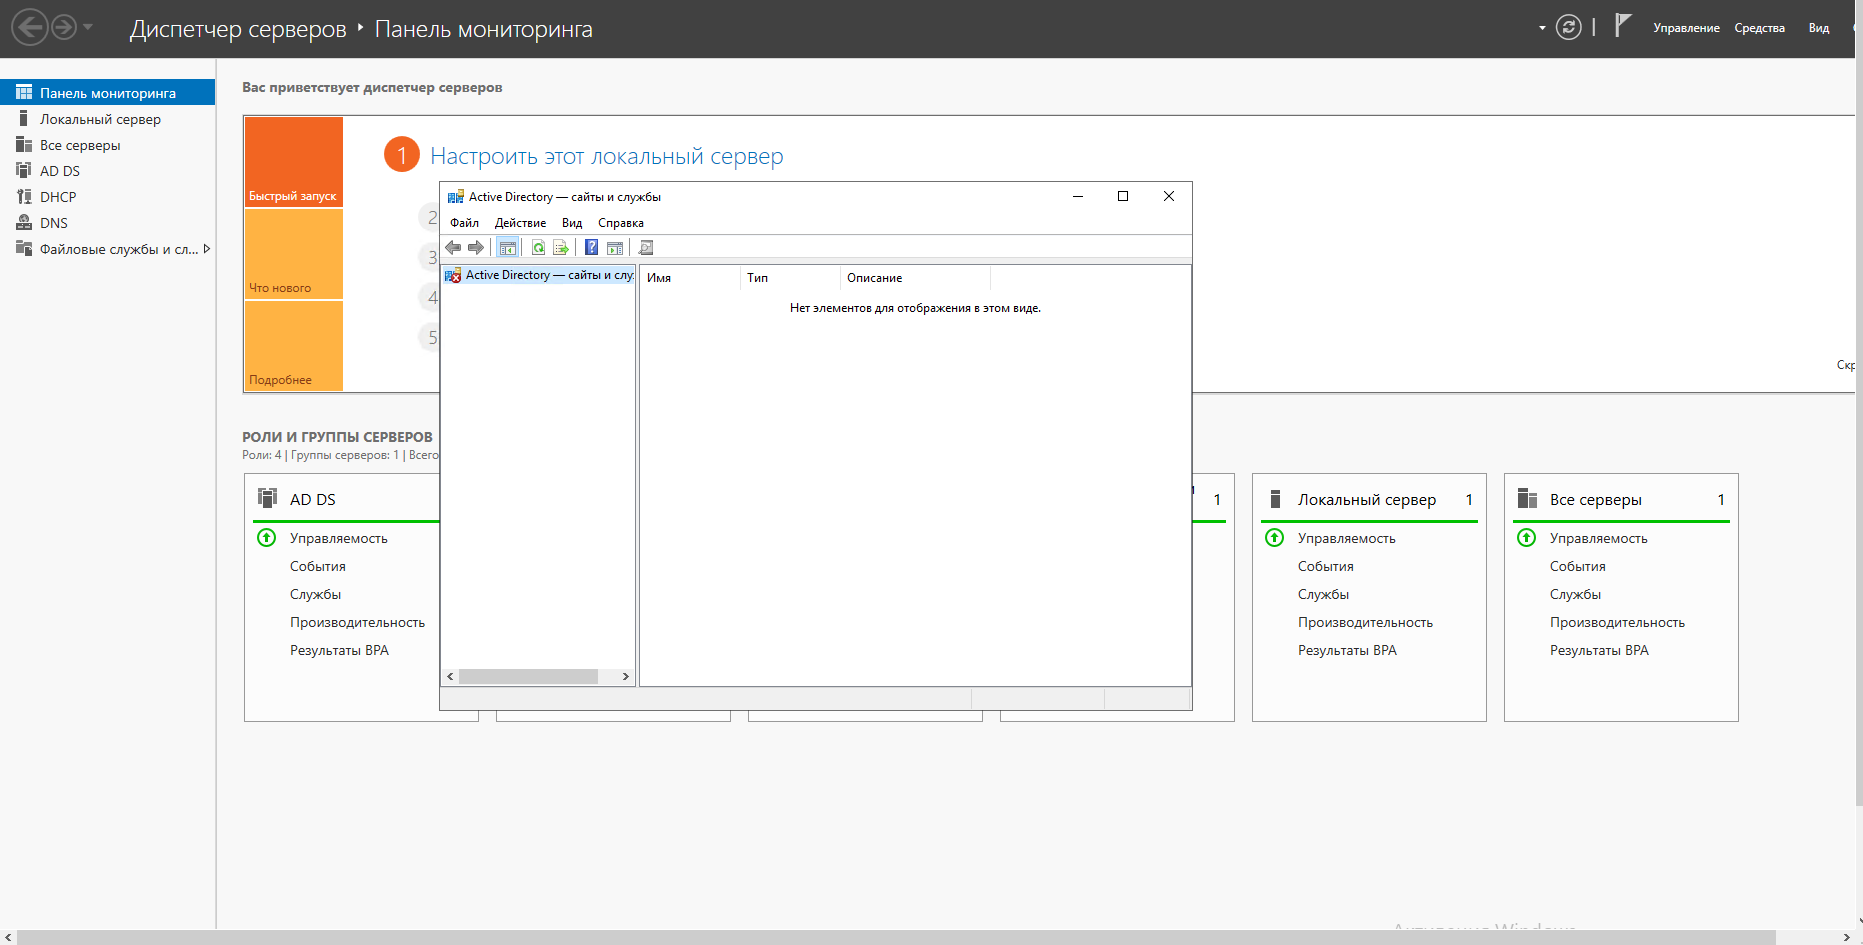Click the Server Manager bottom horizontal scrollbar
This screenshot has height=945, width=1863.
[x=896, y=937]
